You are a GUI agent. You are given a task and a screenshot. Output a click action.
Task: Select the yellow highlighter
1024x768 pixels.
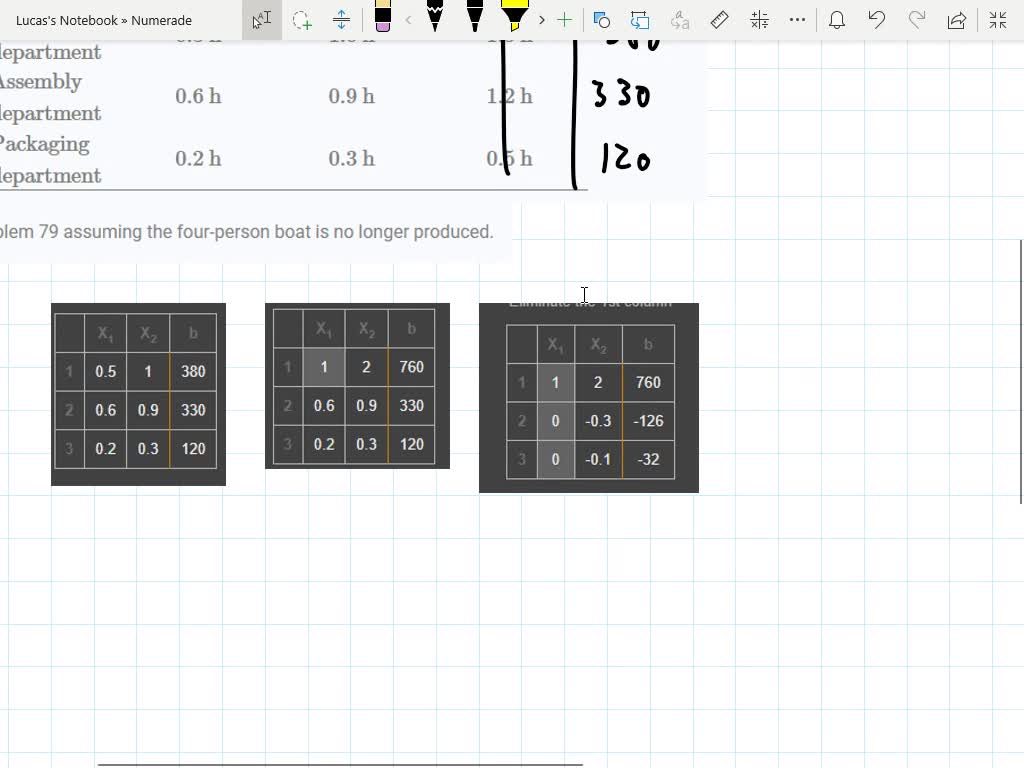pyautogui.click(x=515, y=19)
